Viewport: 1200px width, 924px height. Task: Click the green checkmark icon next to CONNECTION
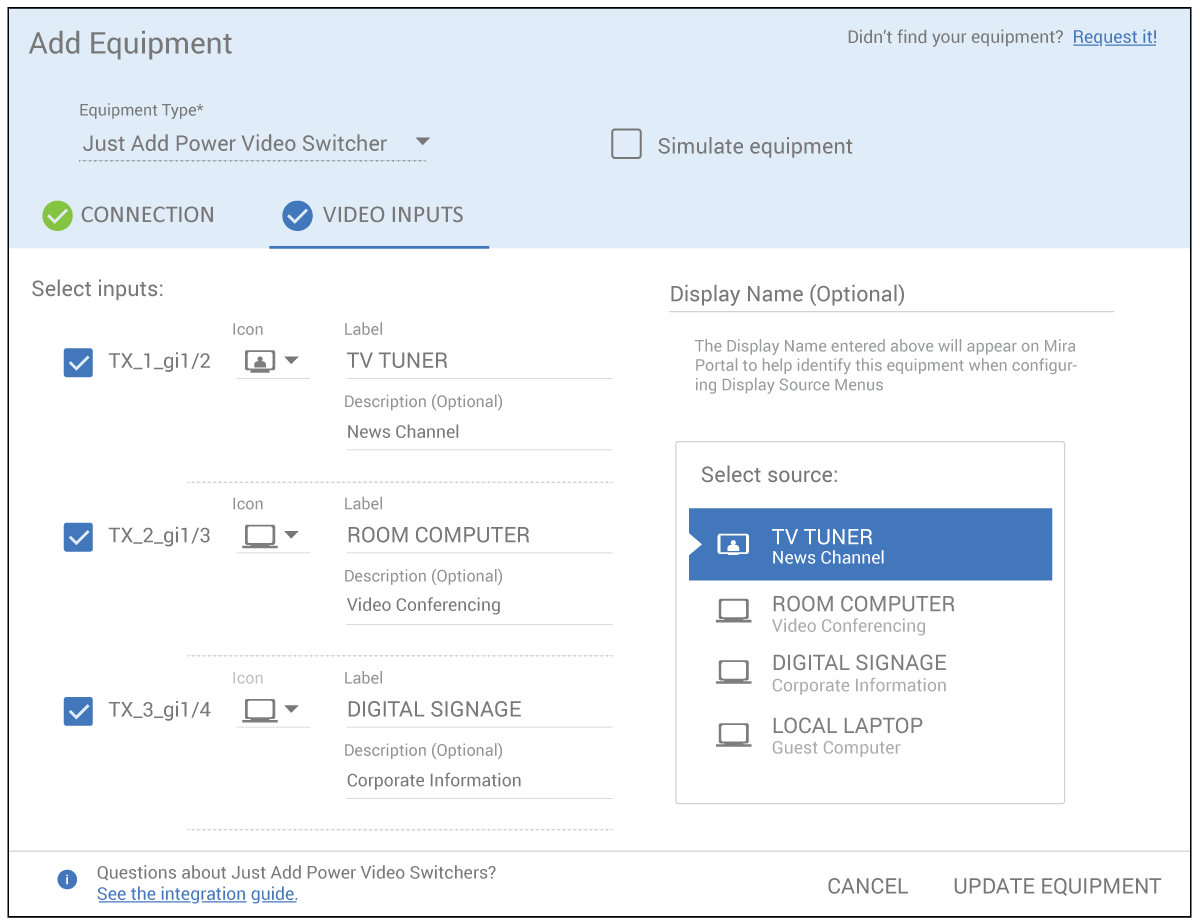57,215
